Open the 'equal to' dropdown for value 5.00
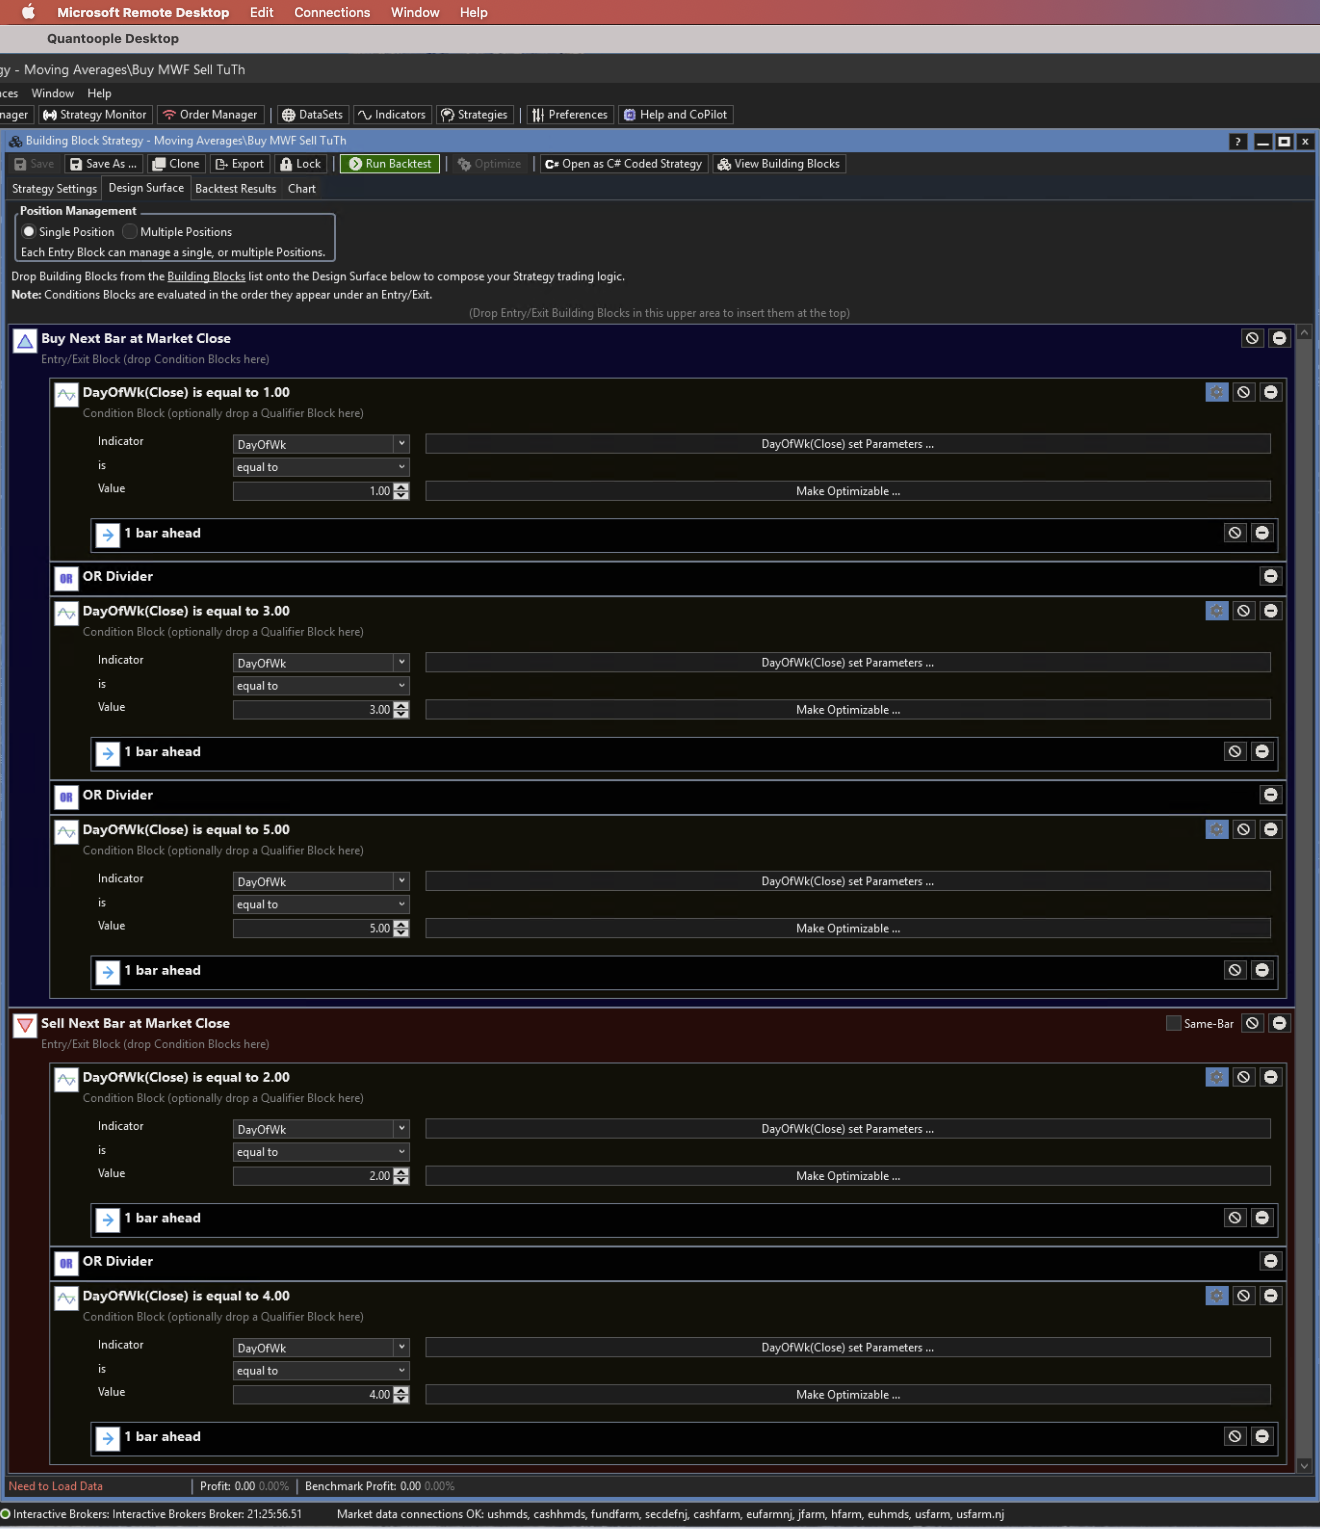1320x1529 pixels. 401,905
